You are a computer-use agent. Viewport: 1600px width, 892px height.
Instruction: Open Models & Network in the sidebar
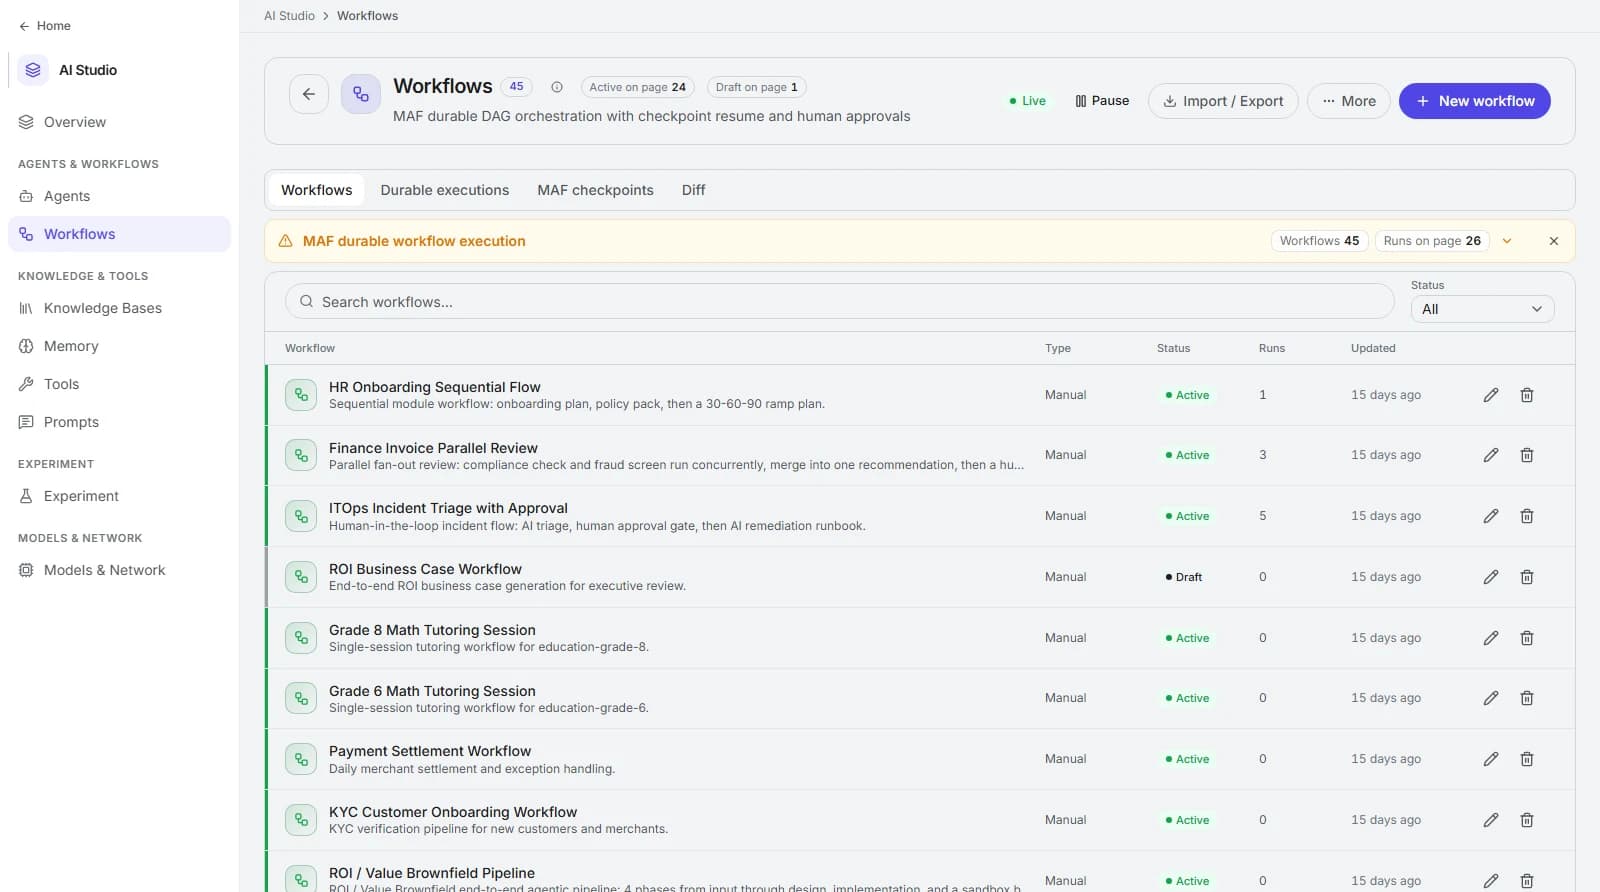[119, 570]
